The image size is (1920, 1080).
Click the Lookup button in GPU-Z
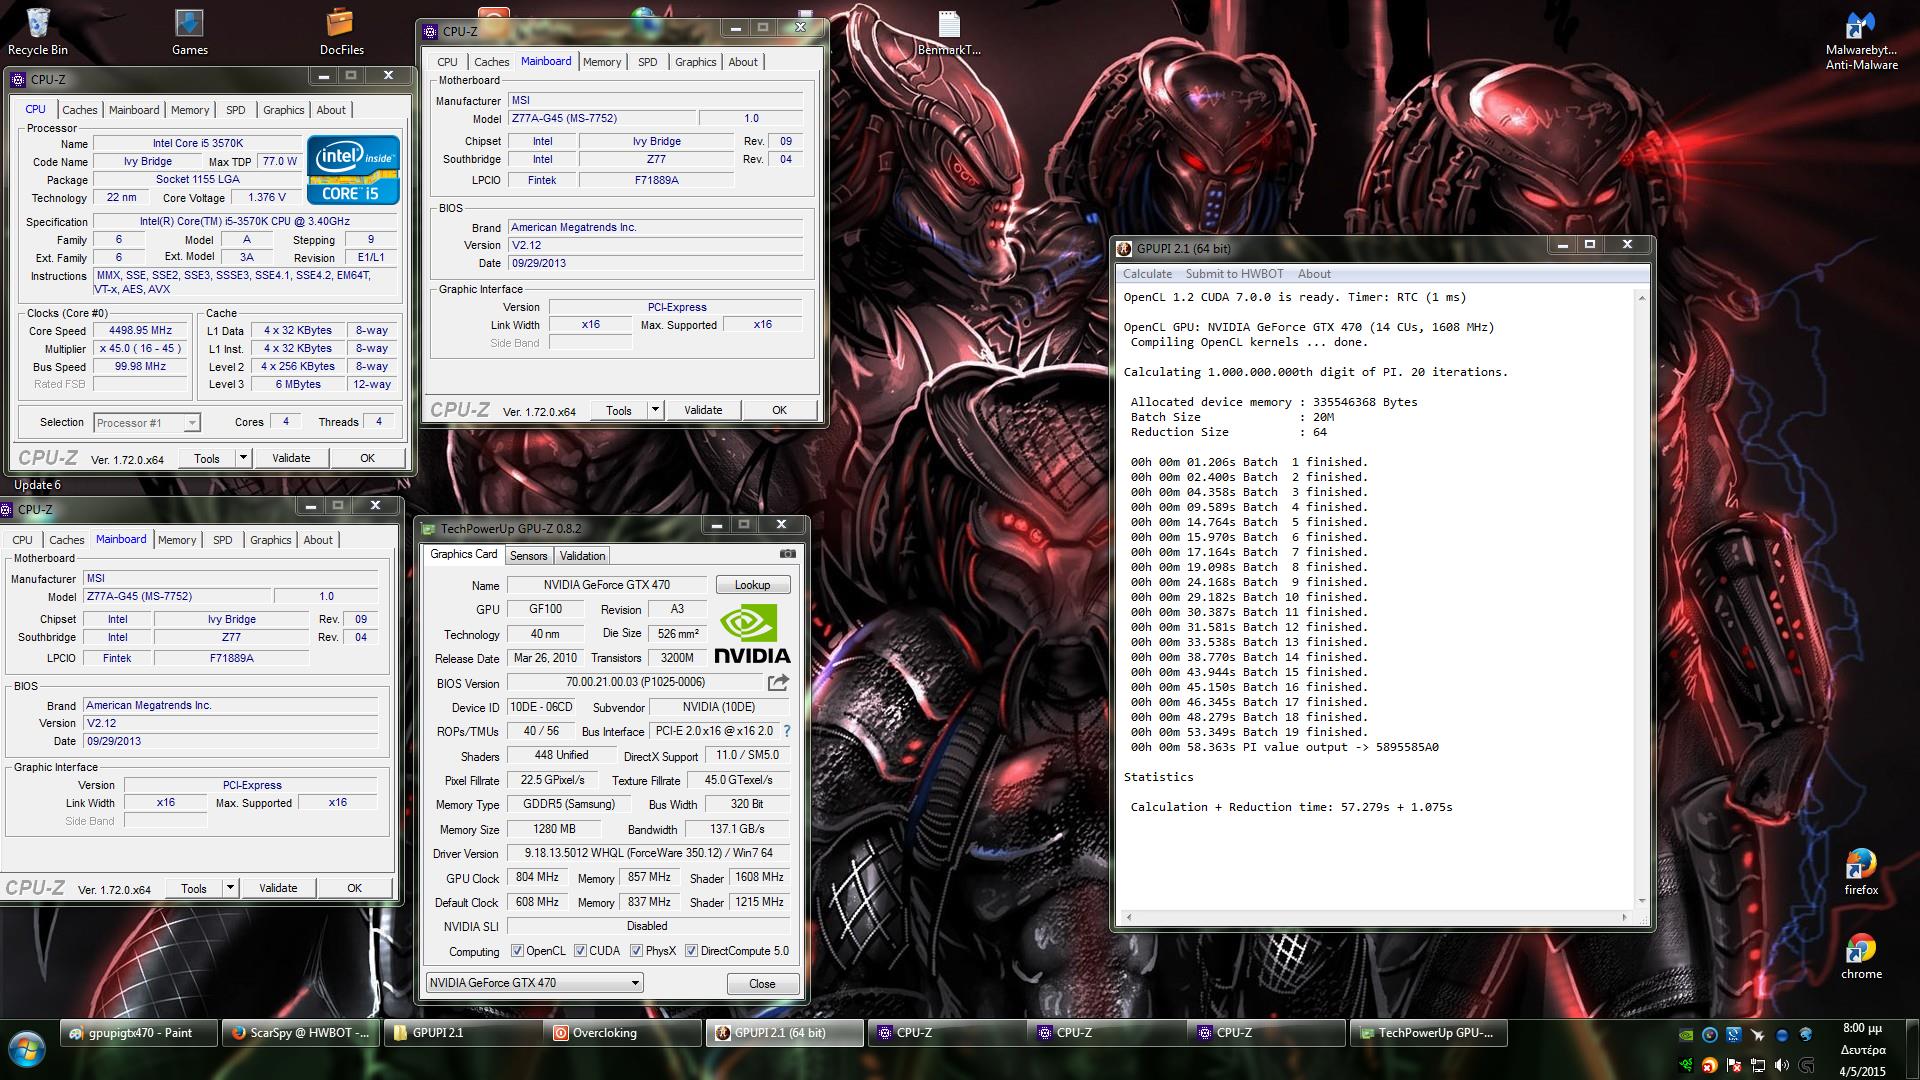[752, 585]
